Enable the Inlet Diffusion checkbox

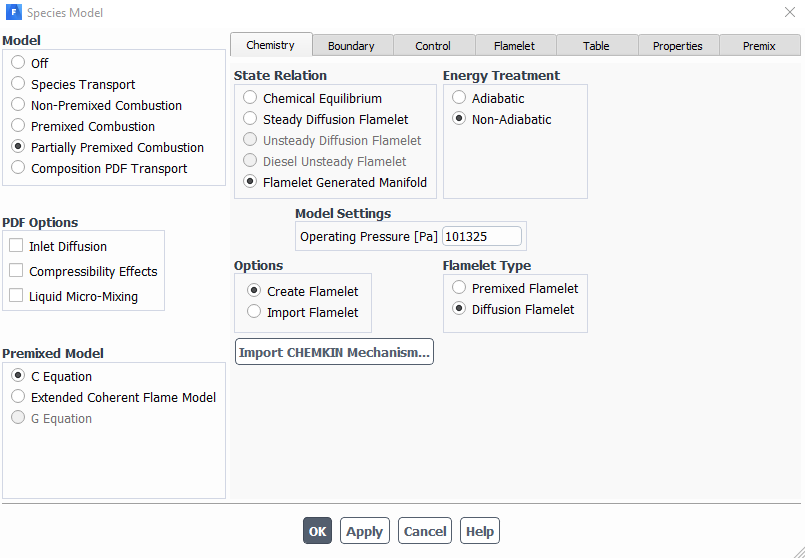click(16, 246)
